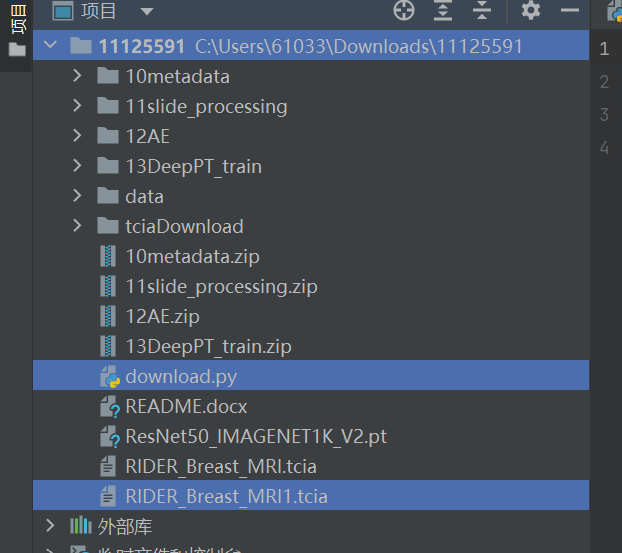Click the Expand All toolbar icon

click(x=443, y=10)
